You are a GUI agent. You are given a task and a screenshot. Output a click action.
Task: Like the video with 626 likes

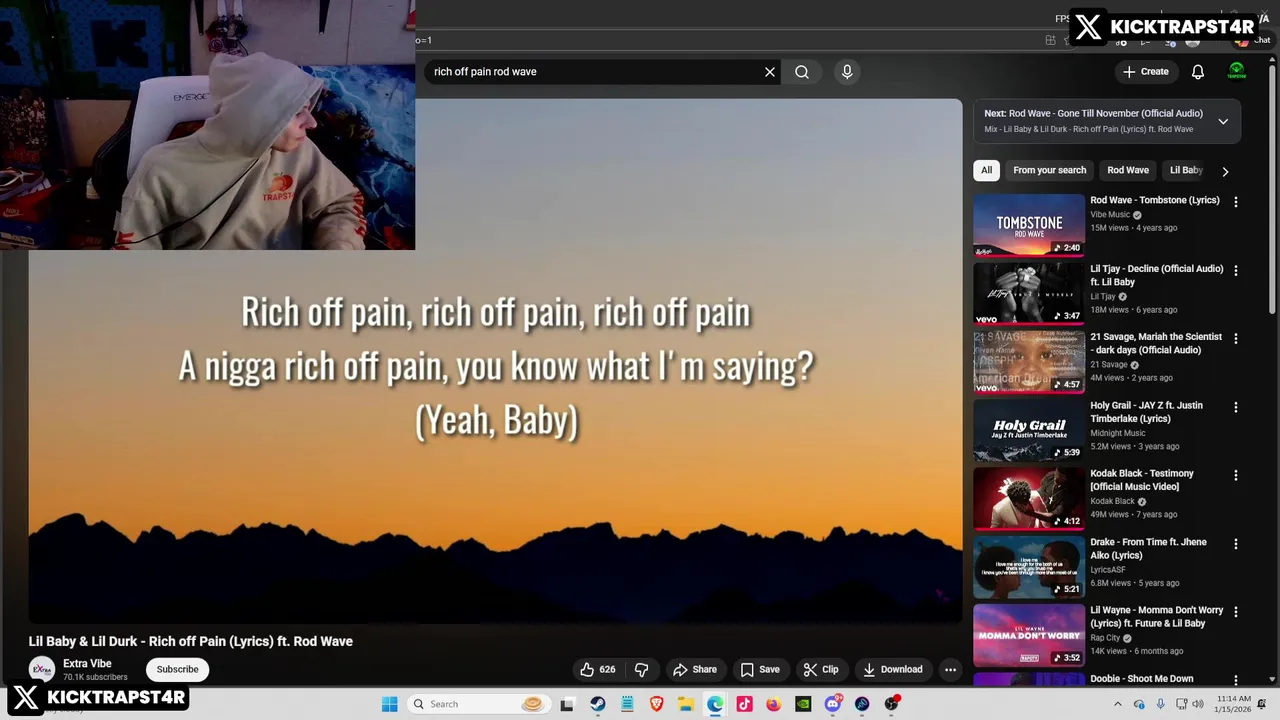tap(598, 669)
